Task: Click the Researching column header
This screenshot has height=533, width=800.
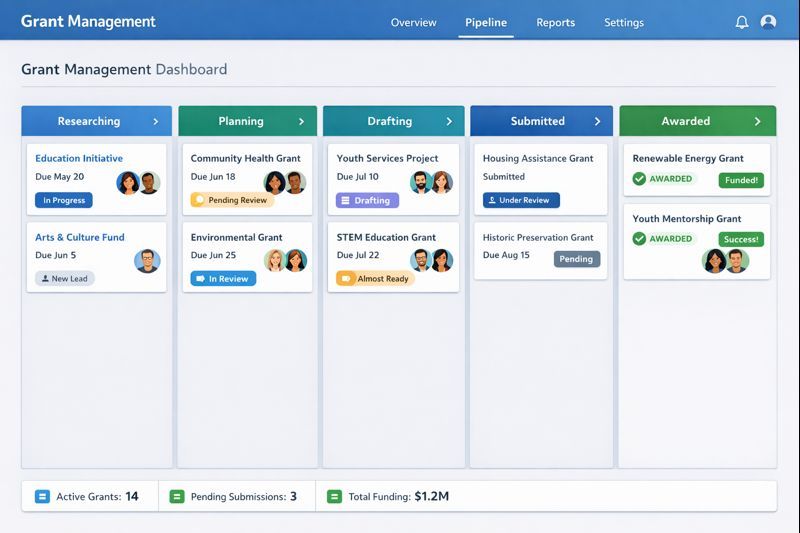Action: [x=96, y=121]
